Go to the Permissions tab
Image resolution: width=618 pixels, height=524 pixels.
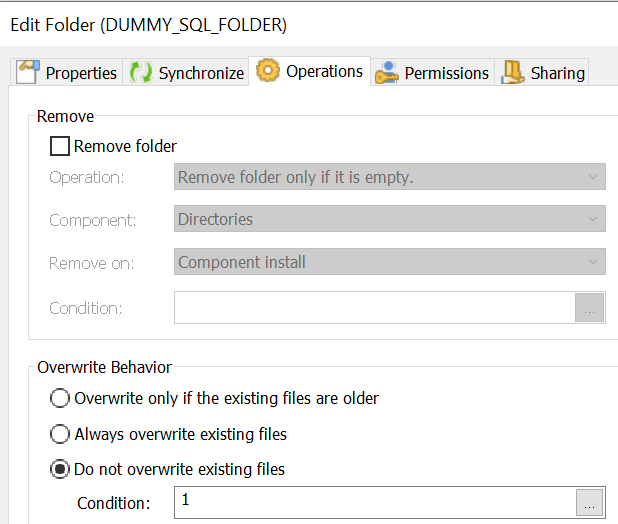click(446, 73)
